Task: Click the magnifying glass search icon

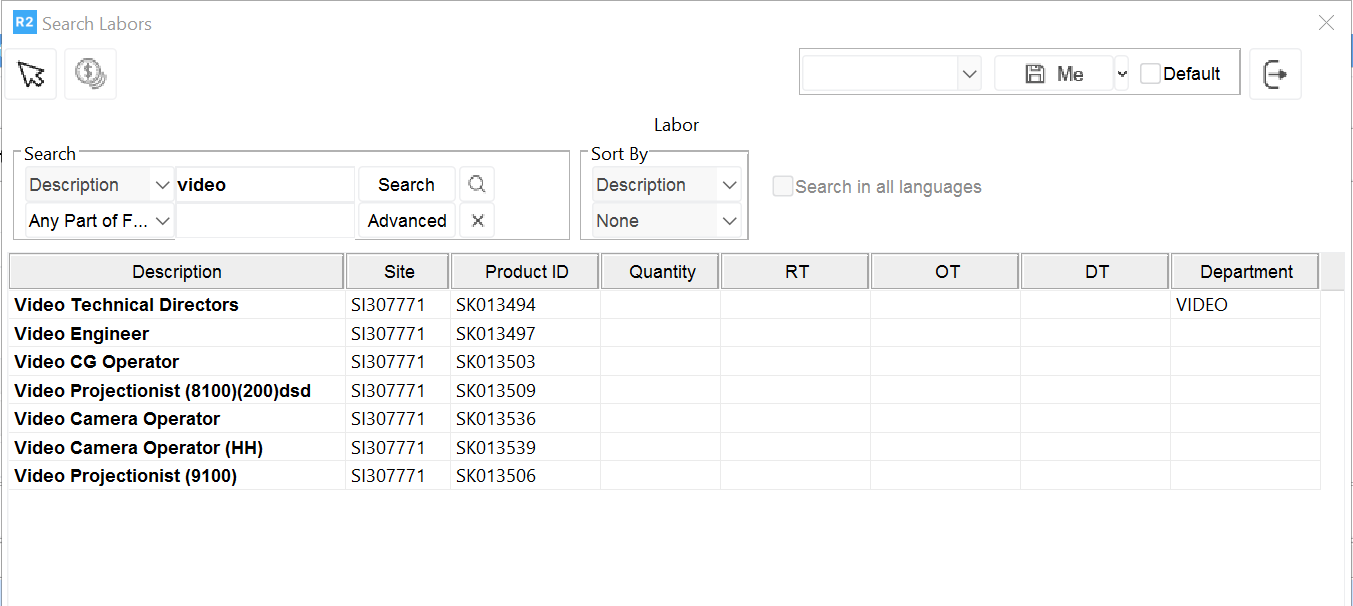Action: (x=477, y=185)
